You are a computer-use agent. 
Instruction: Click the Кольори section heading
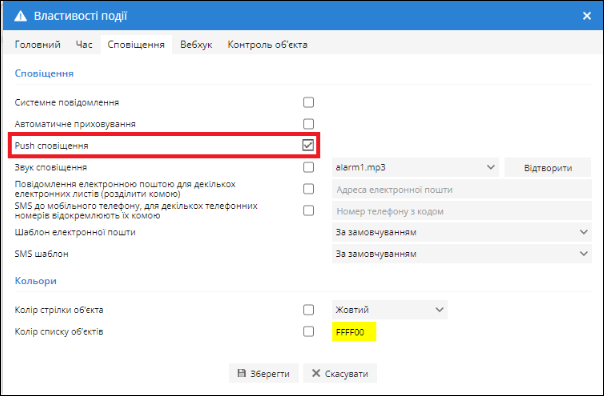(x=35, y=281)
